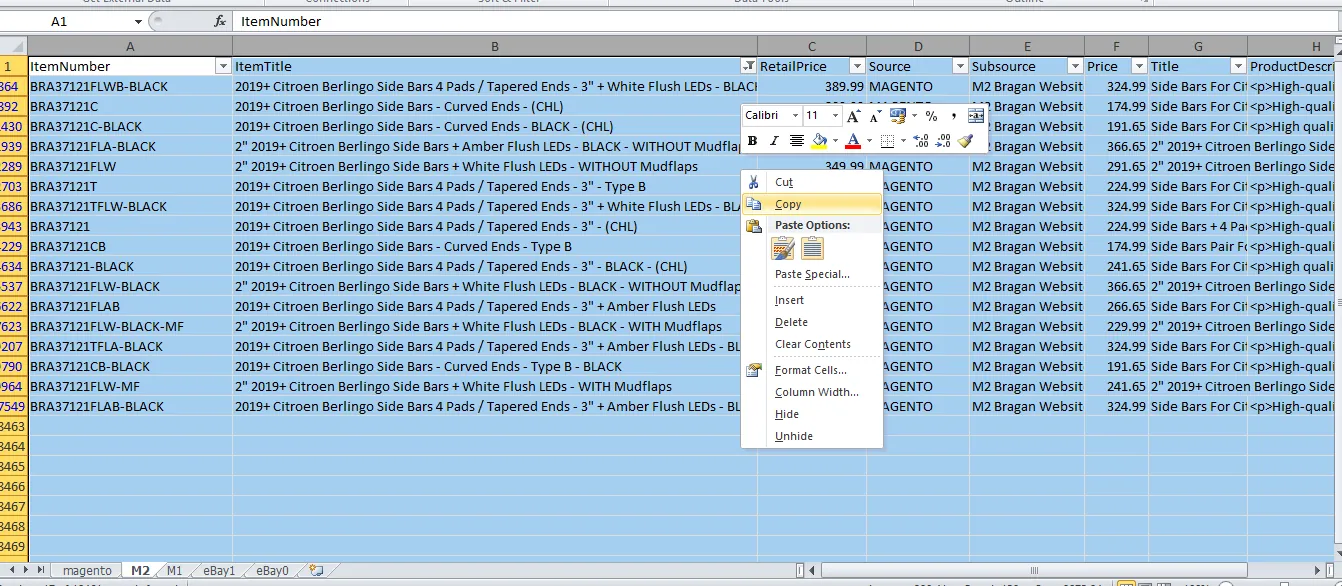
Task: Open Paste Special from context menu
Action: (812, 274)
